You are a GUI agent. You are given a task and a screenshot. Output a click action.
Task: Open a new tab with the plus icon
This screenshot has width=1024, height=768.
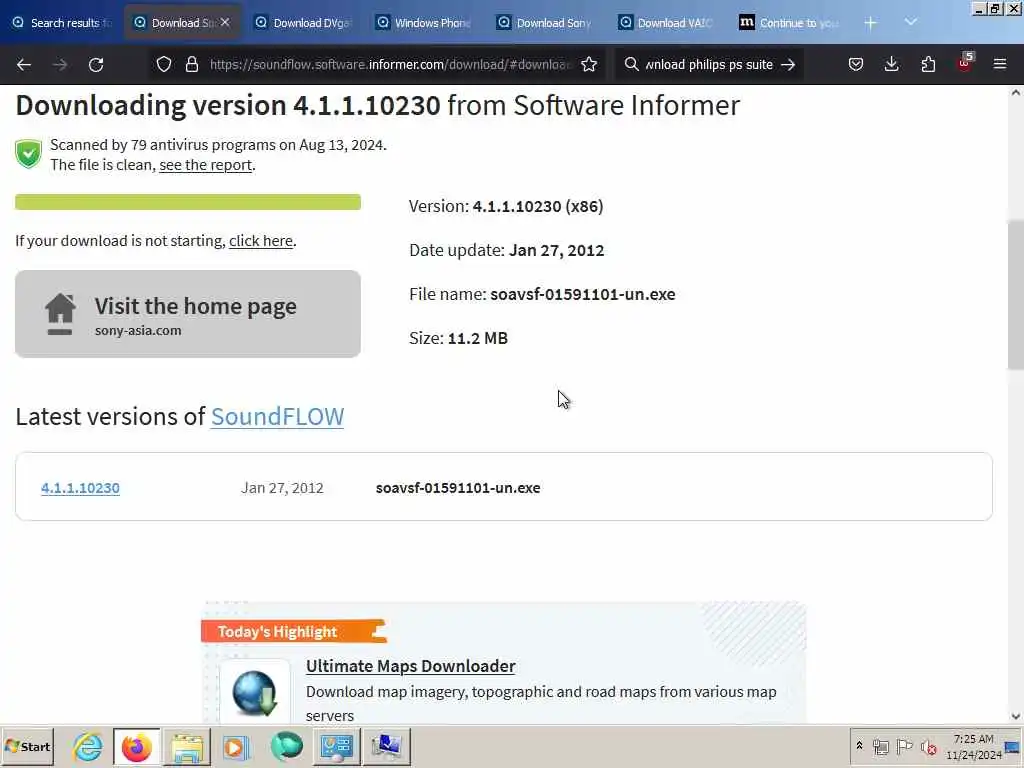click(x=870, y=23)
